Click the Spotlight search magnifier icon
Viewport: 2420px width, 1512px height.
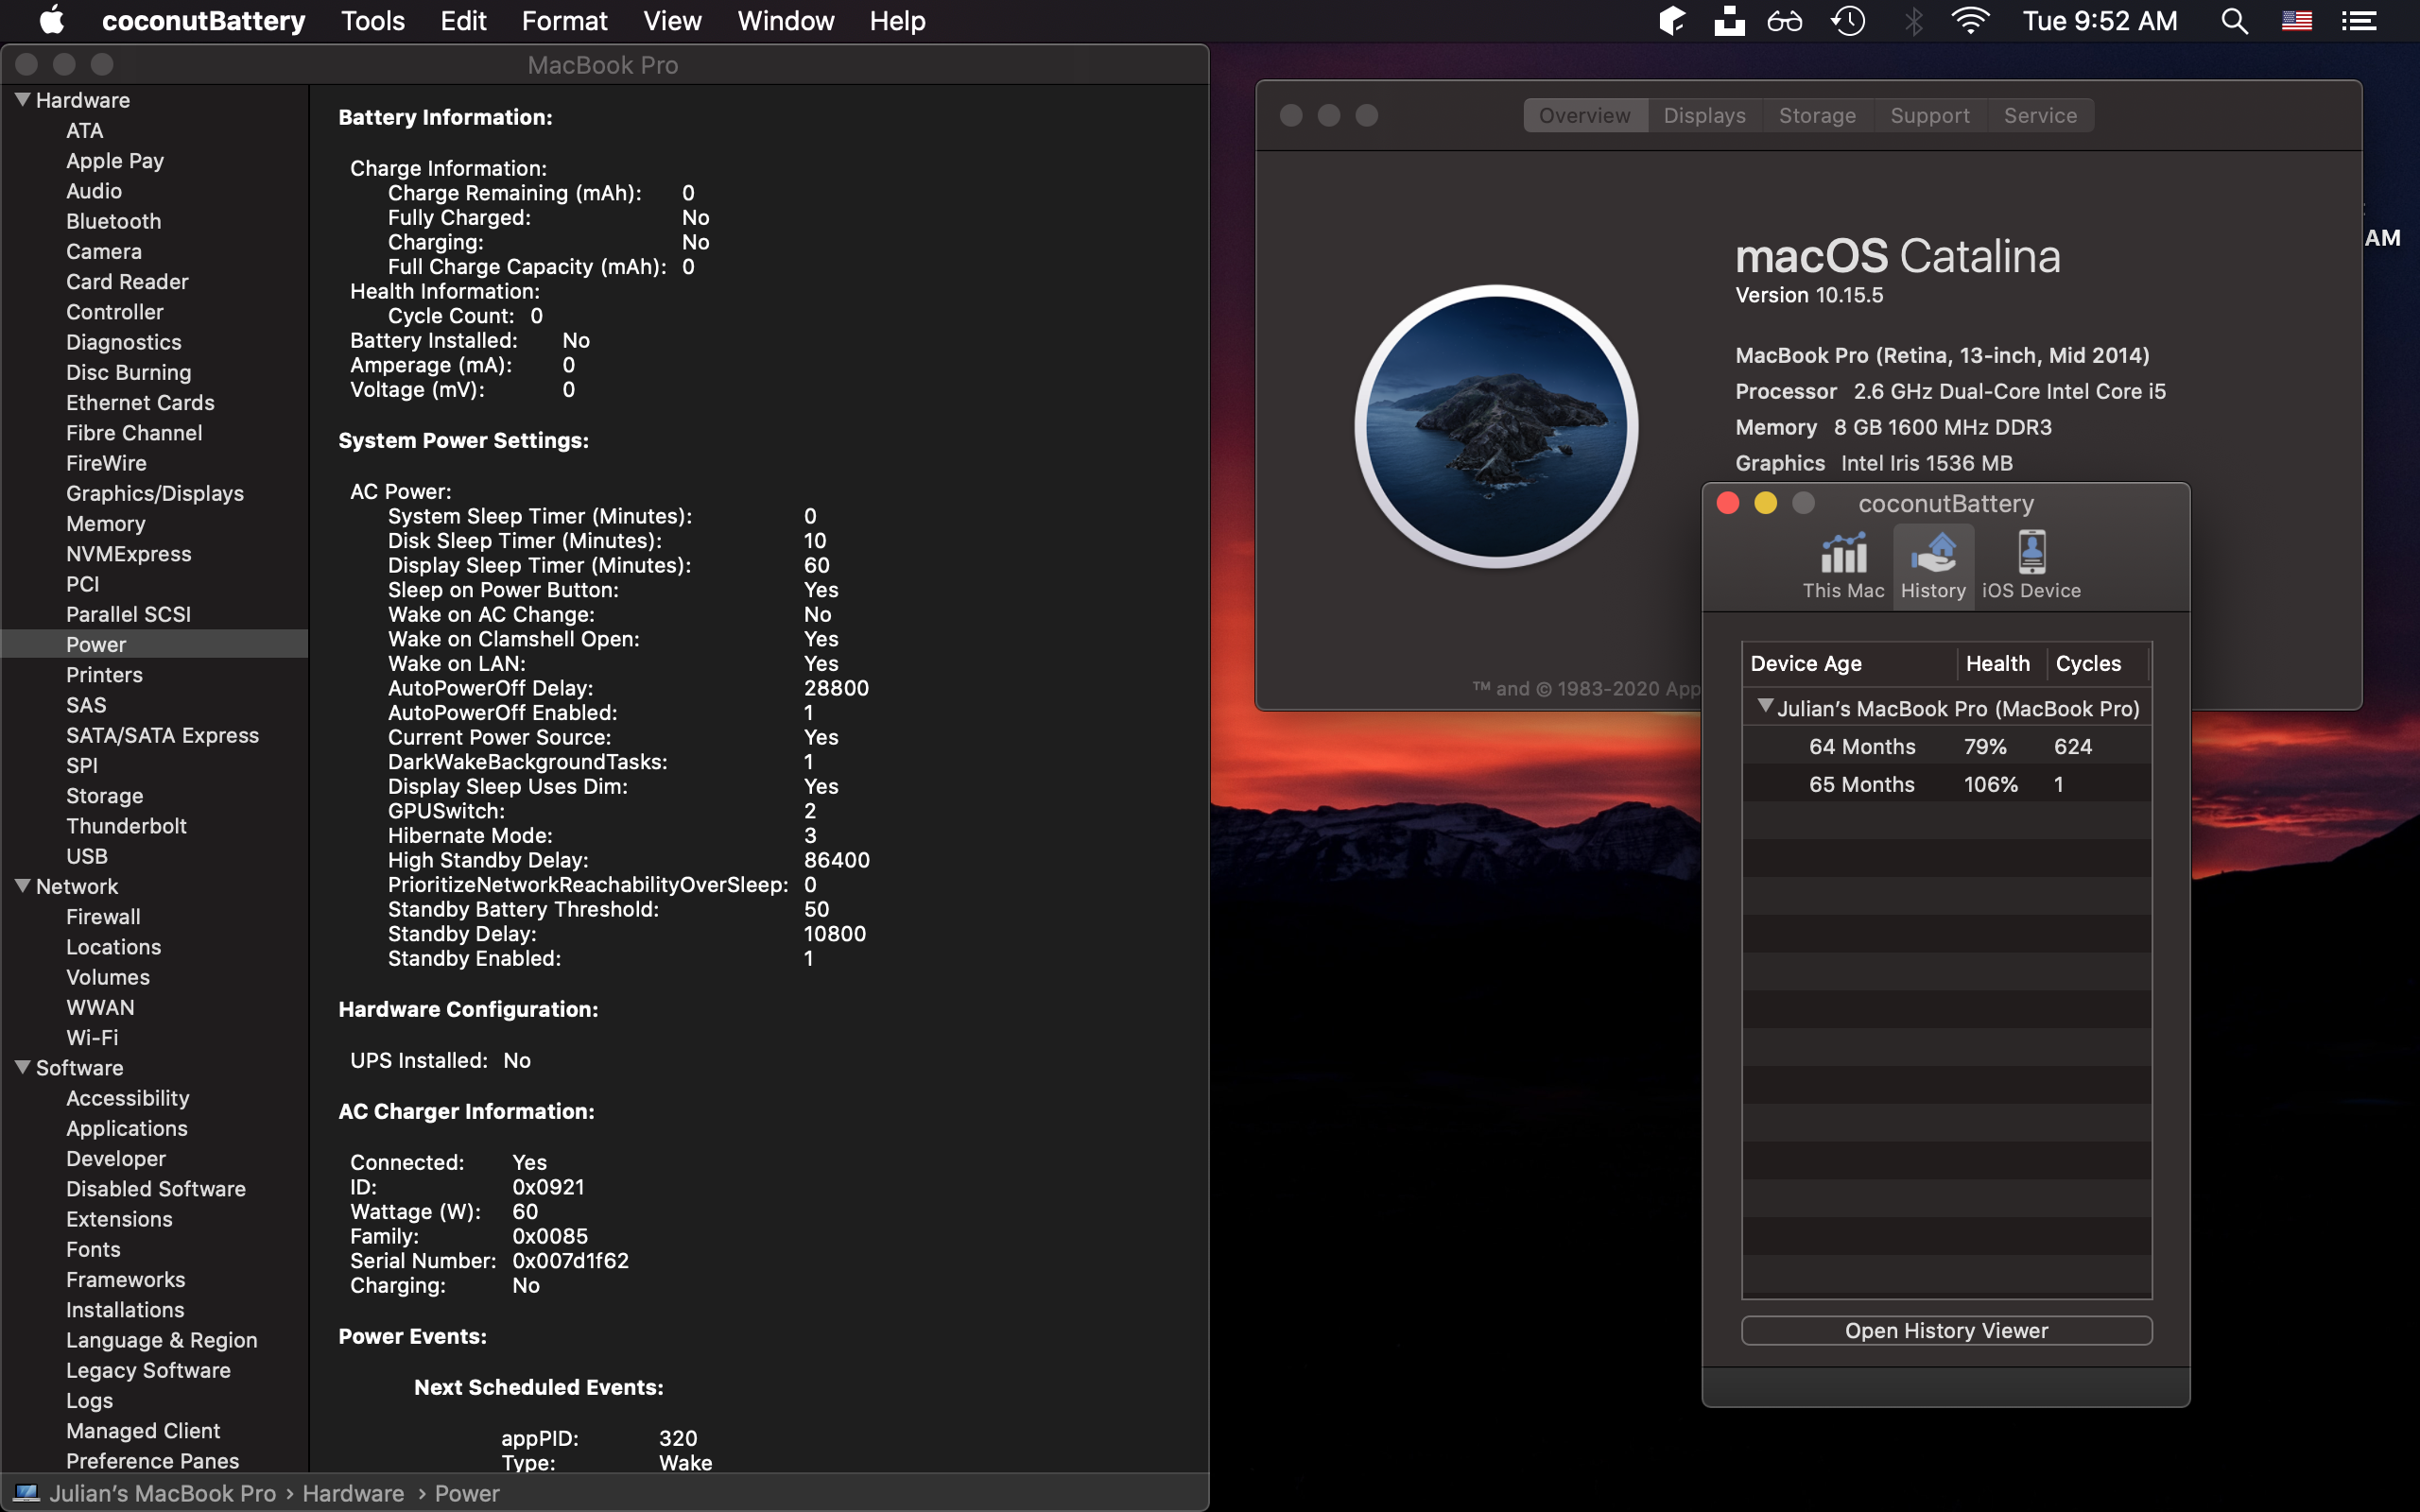click(2234, 21)
